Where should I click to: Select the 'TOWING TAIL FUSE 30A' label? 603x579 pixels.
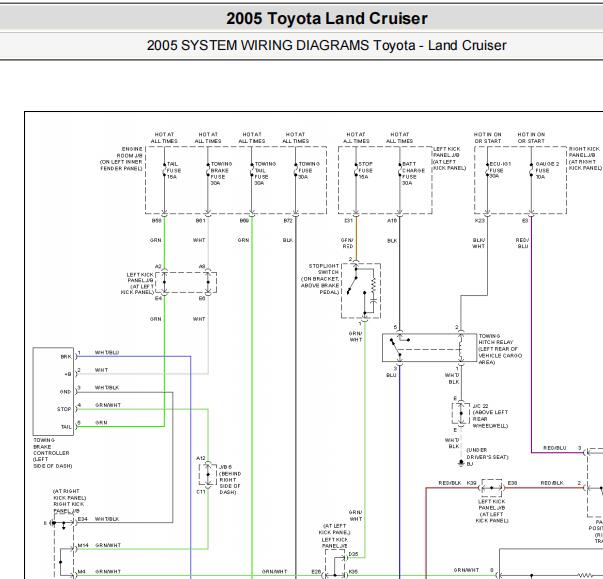point(265,173)
